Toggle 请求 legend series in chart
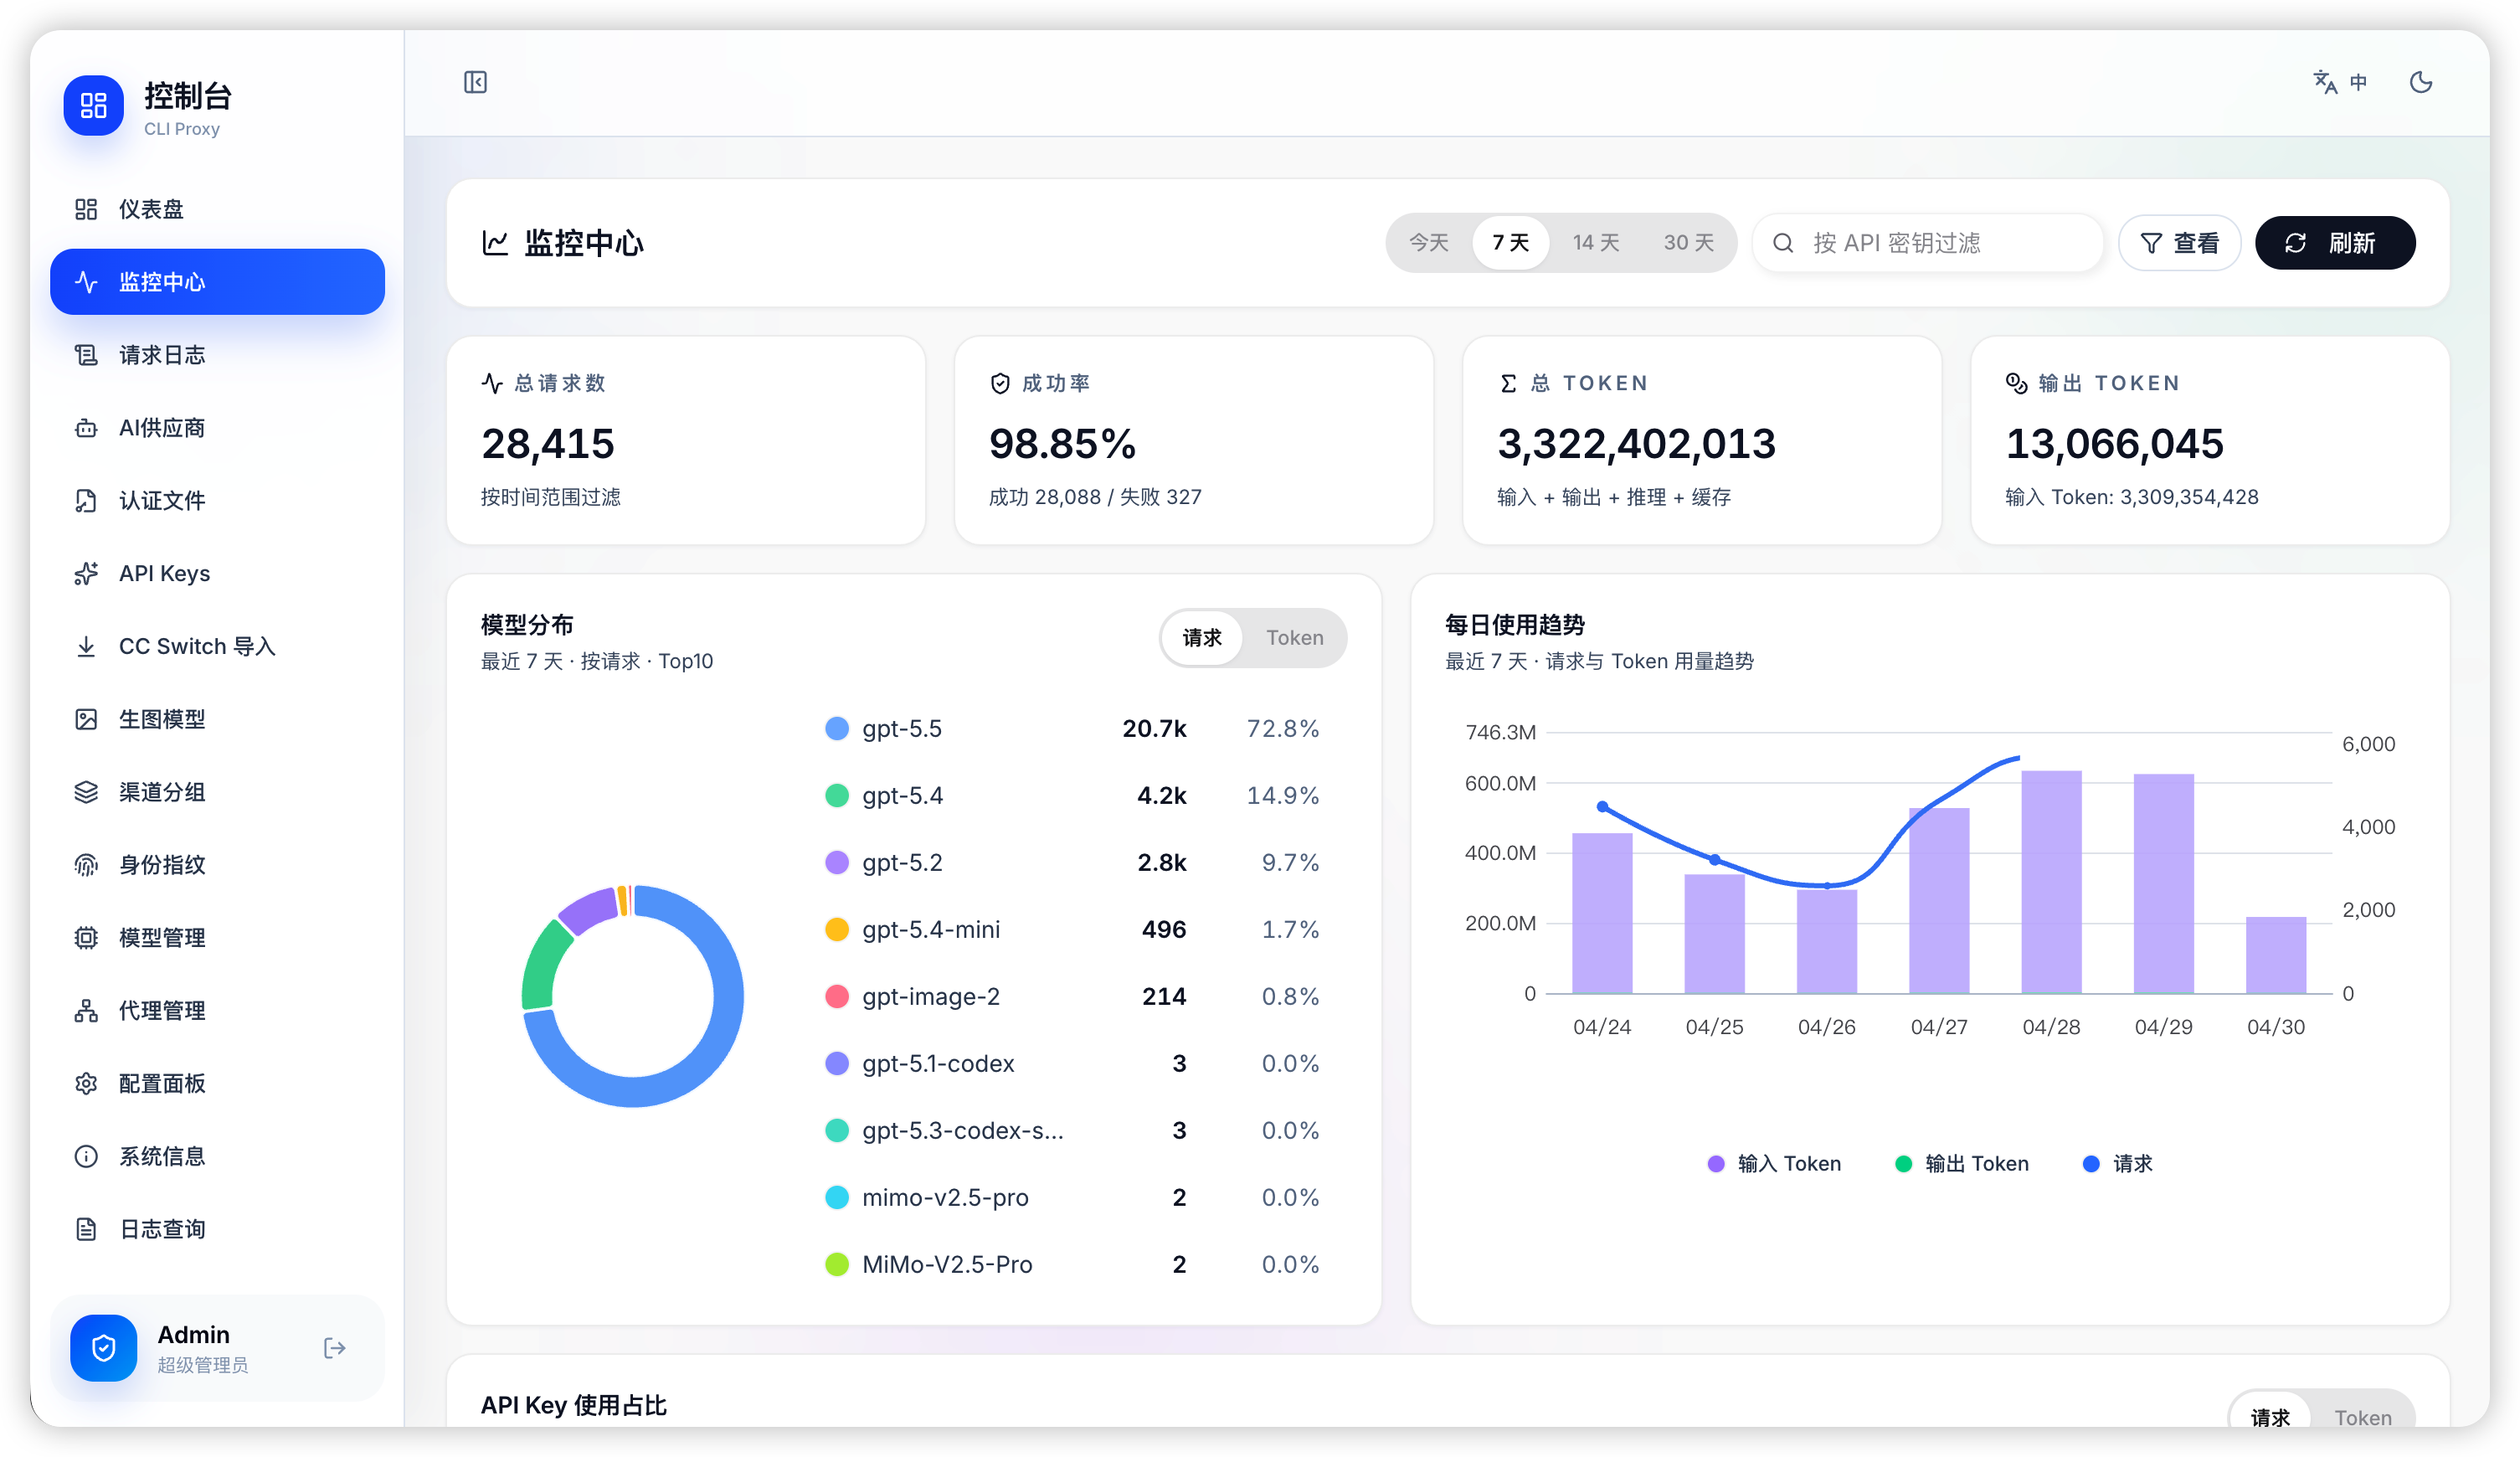 pos(2117,1164)
